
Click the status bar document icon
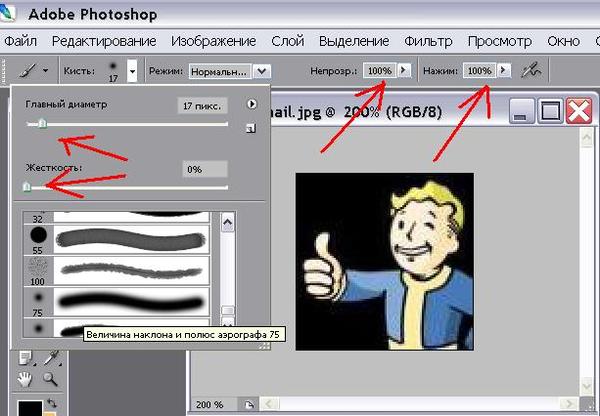click(249, 405)
